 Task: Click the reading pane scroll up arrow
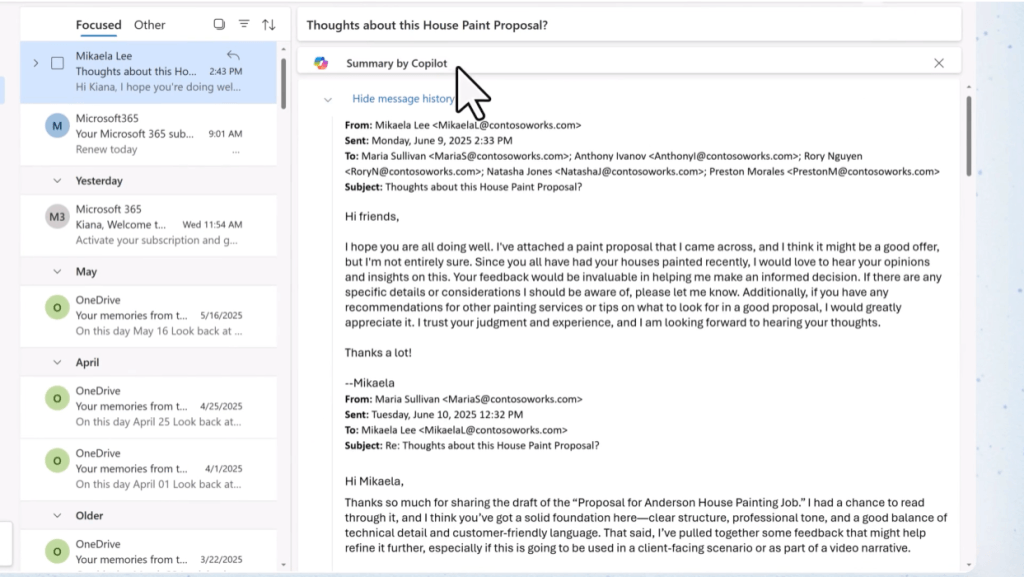pos(968,87)
